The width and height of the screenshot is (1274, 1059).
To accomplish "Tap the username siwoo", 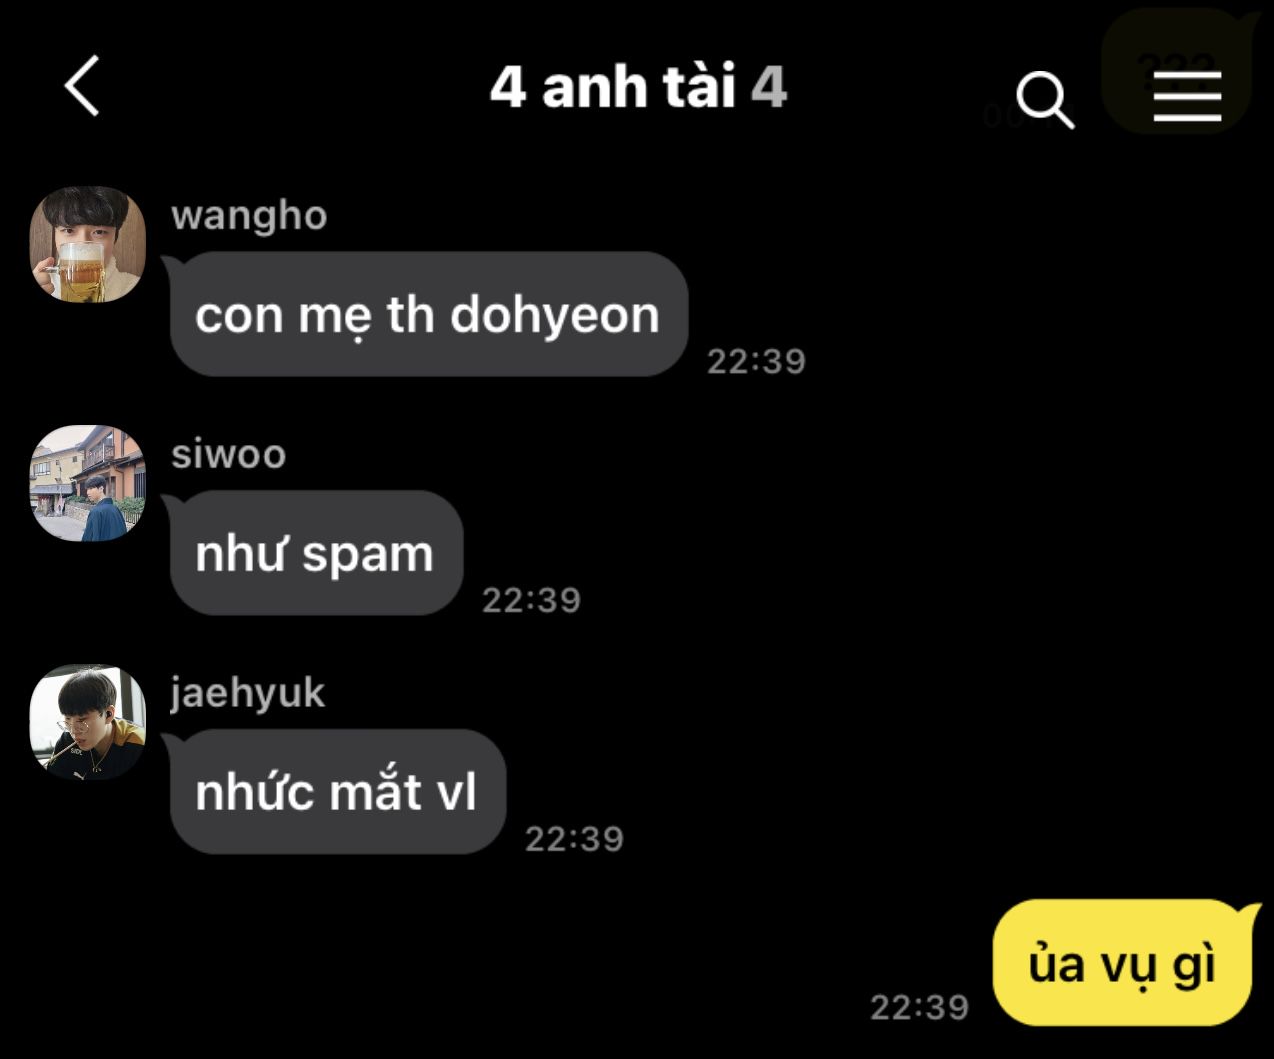I will 229,455.
